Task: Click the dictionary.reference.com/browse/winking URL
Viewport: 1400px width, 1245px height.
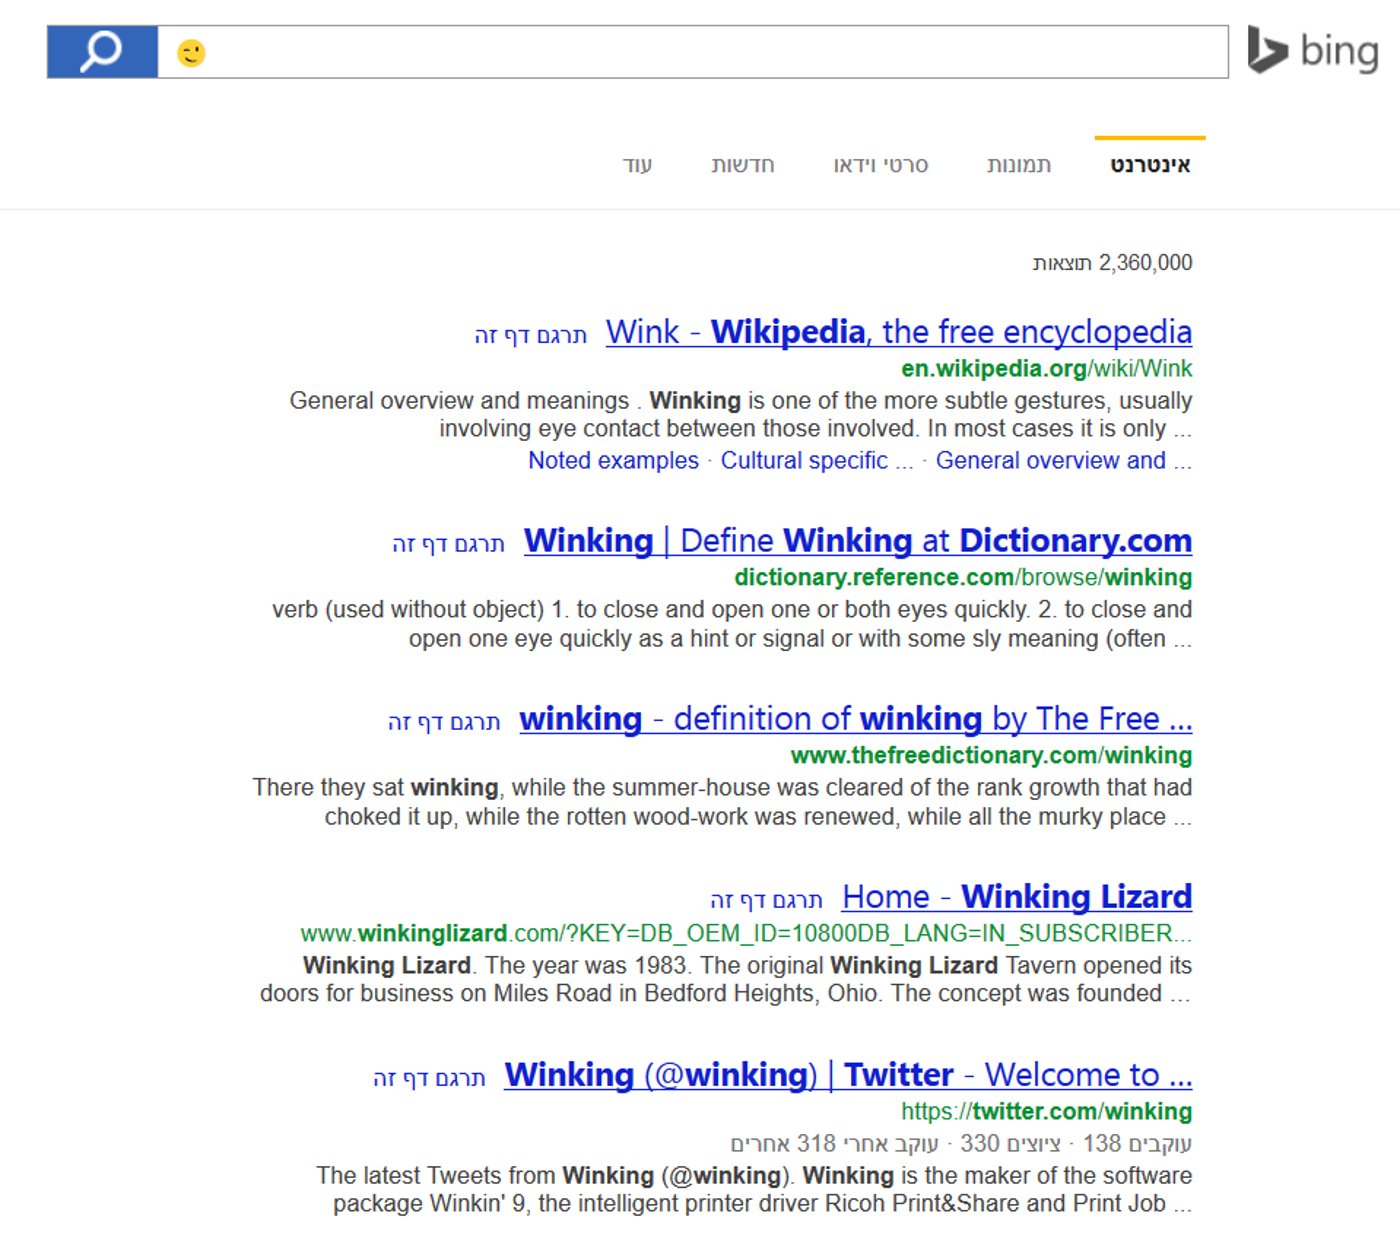Action: (x=963, y=577)
